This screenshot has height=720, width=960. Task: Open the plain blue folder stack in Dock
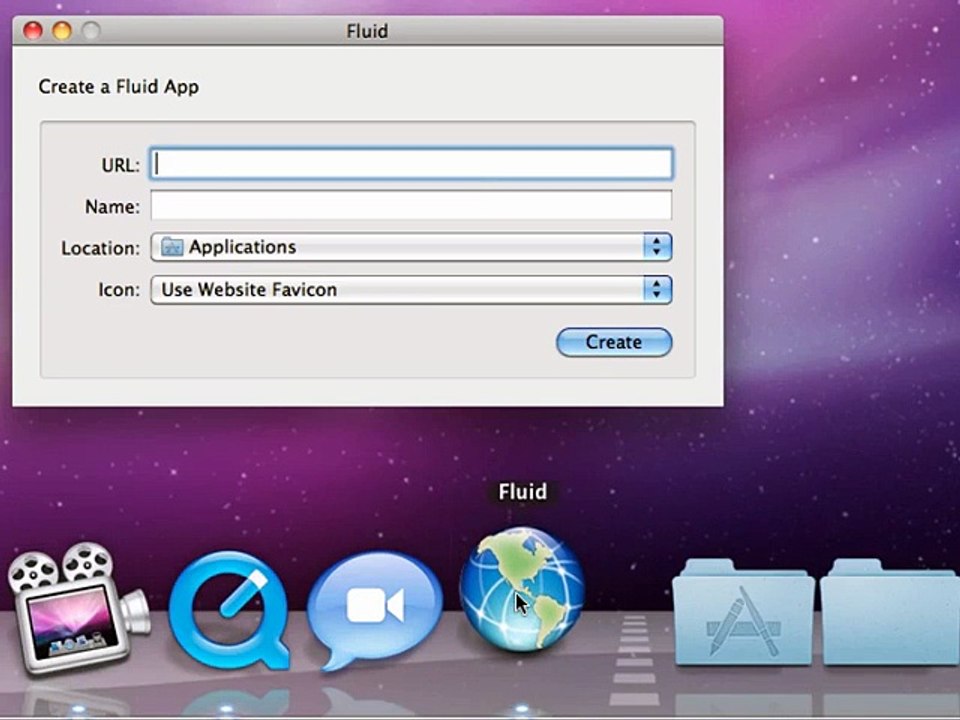coord(890,612)
